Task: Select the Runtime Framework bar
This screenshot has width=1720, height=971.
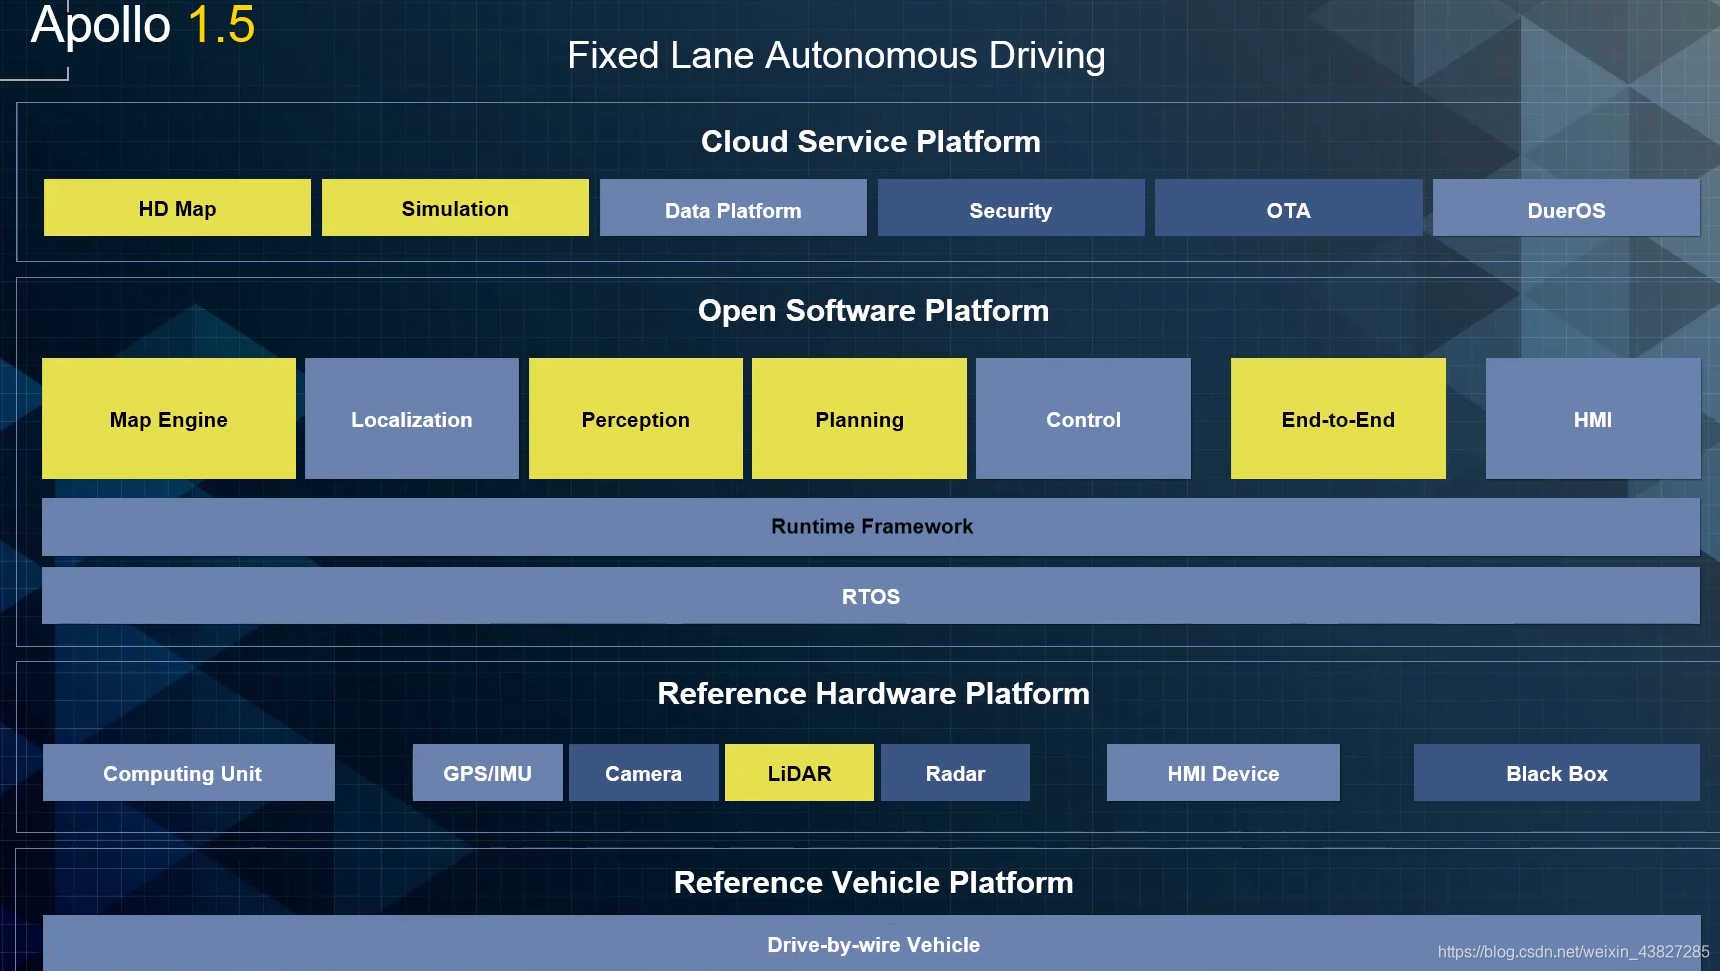Action: point(871,527)
